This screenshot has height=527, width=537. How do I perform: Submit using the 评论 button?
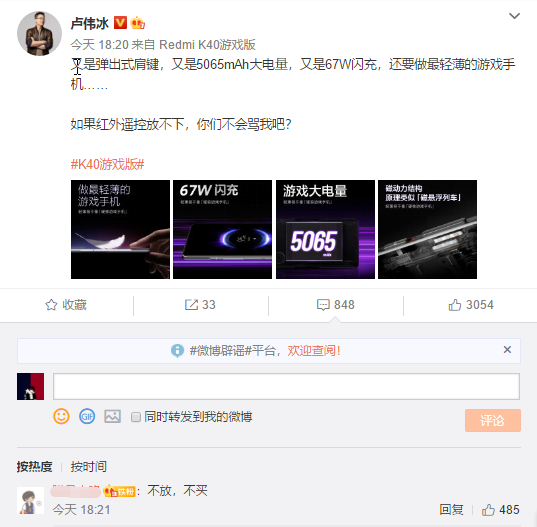click(x=493, y=420)
